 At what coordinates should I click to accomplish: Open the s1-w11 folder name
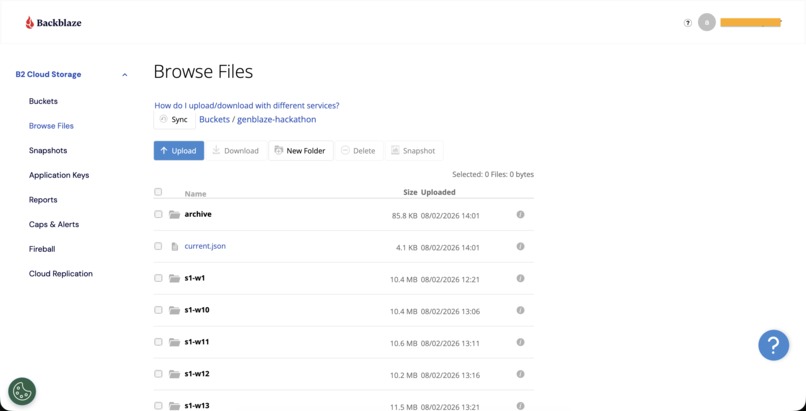tap(197, 342)
